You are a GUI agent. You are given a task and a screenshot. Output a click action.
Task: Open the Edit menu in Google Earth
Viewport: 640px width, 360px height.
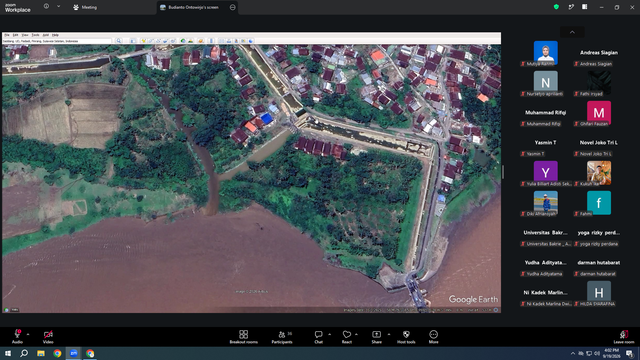coord(15,35)
